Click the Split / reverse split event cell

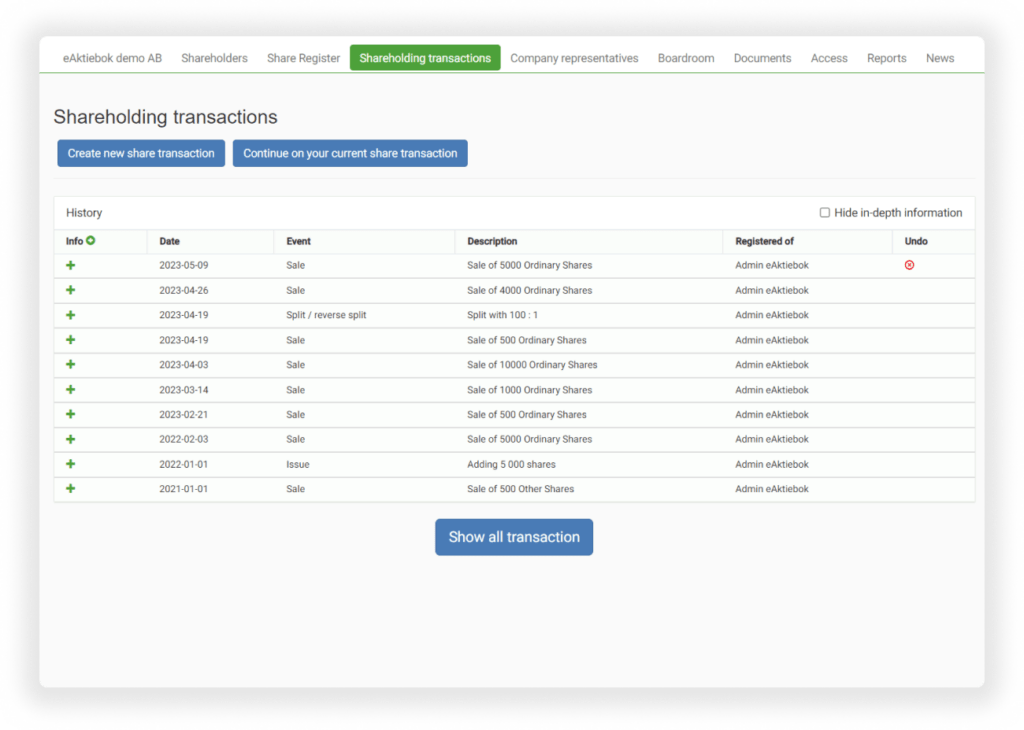pos(326,315)
